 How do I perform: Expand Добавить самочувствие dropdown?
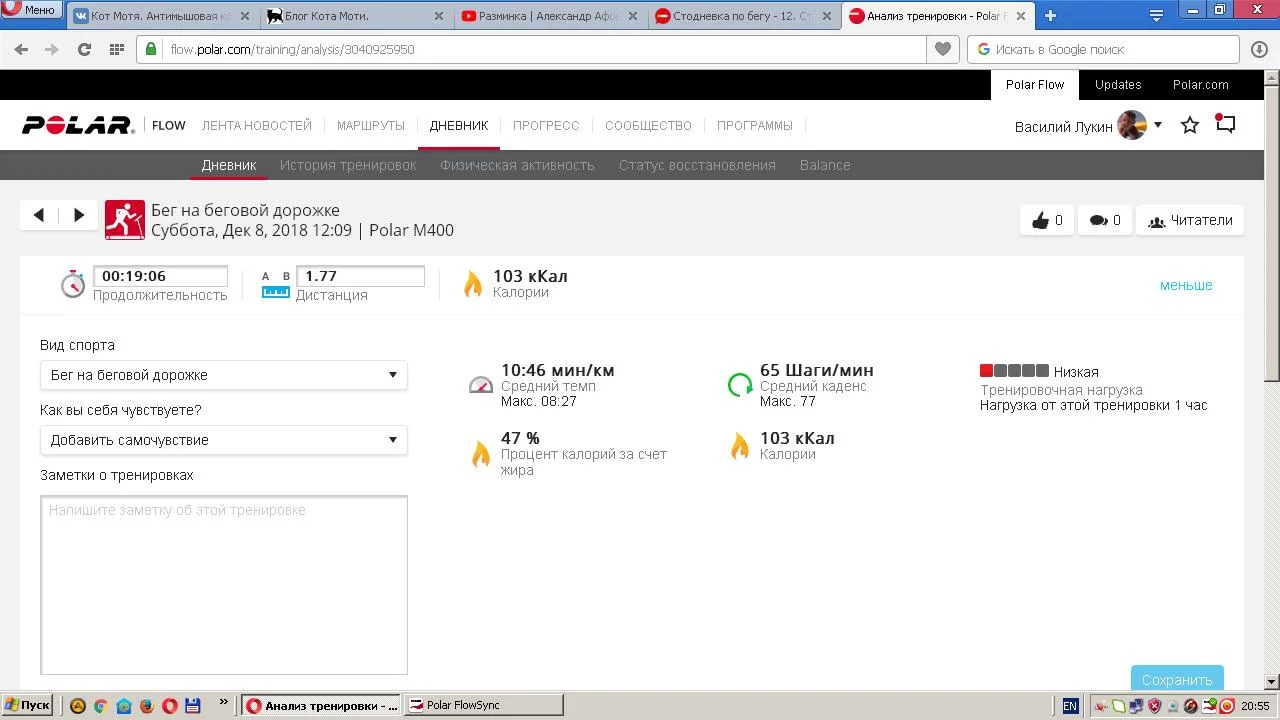point(223,440)
